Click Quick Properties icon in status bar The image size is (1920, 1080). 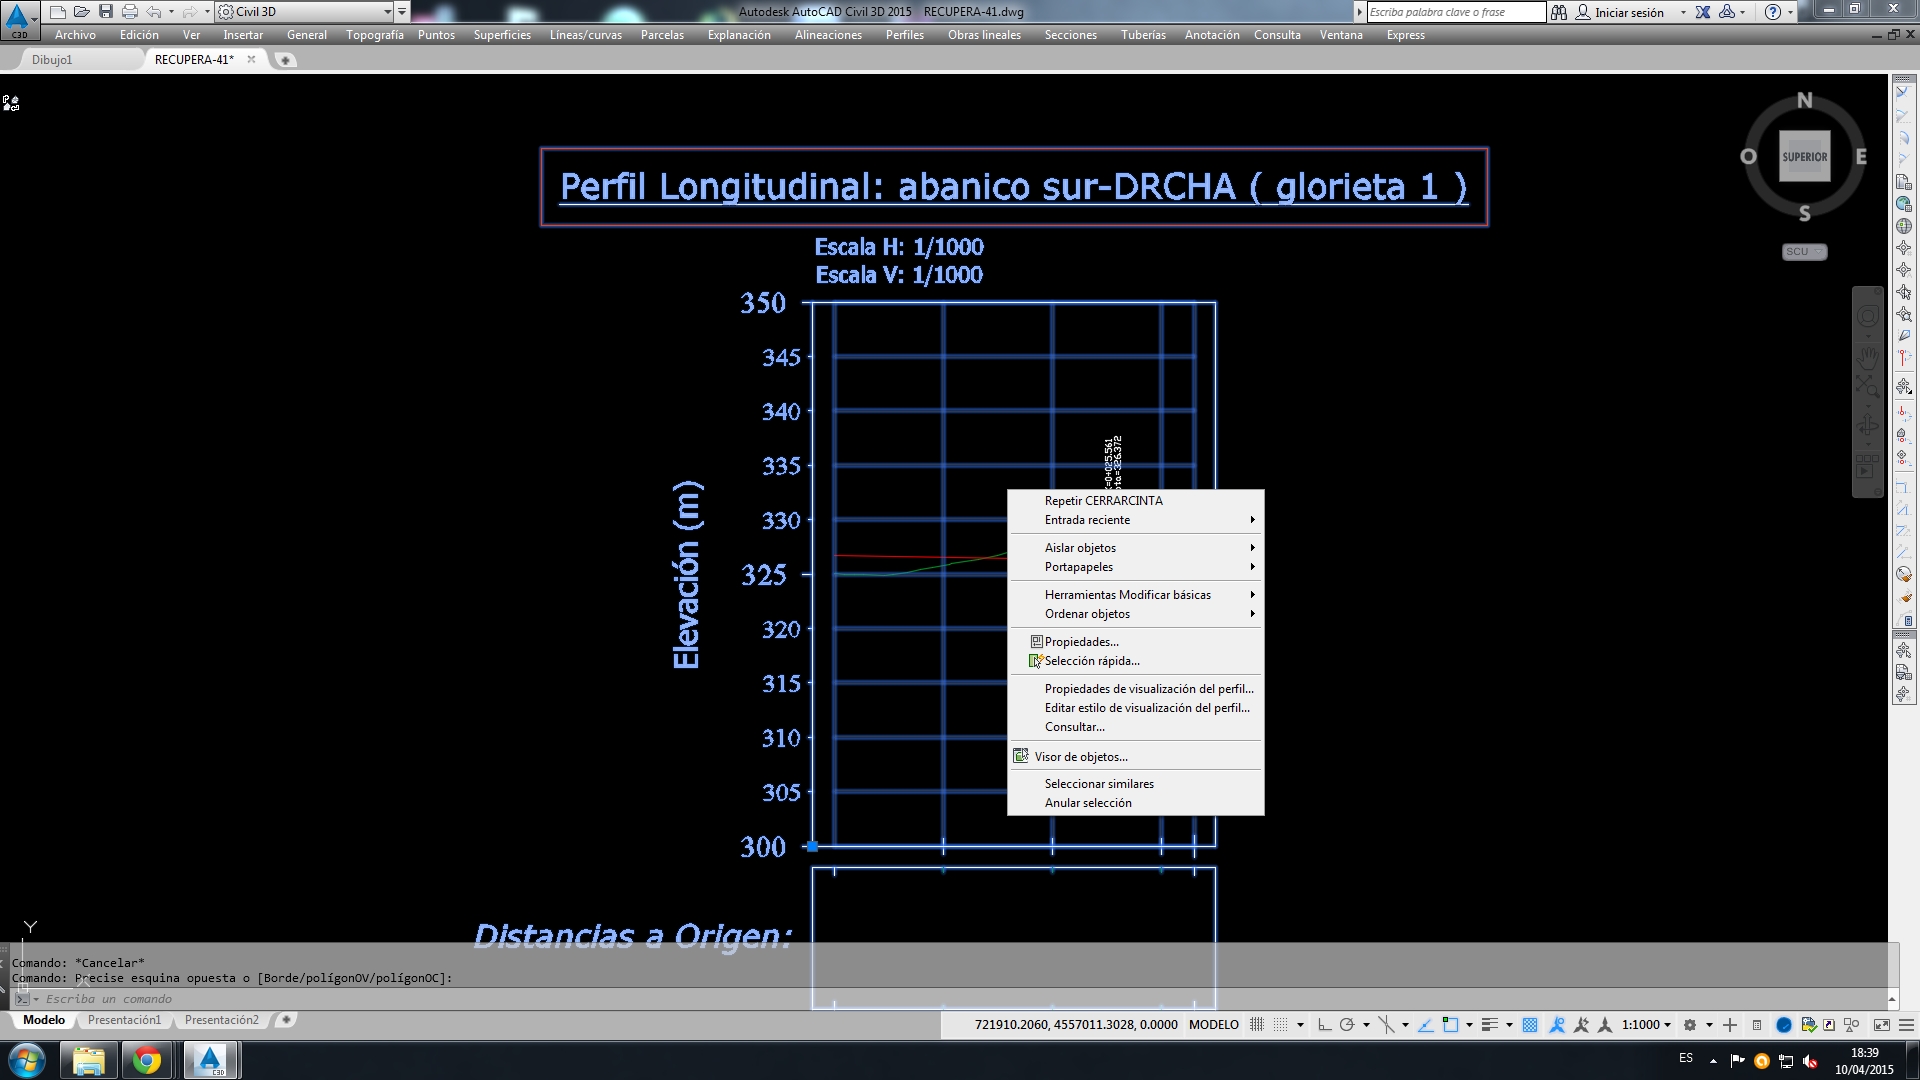tap(1757, 1025)
